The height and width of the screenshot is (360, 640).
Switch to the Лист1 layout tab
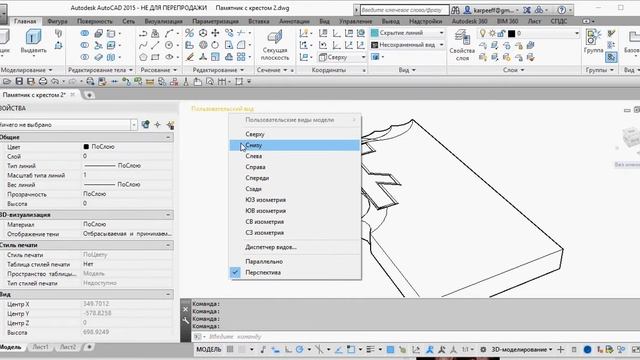tap(40, 347)
